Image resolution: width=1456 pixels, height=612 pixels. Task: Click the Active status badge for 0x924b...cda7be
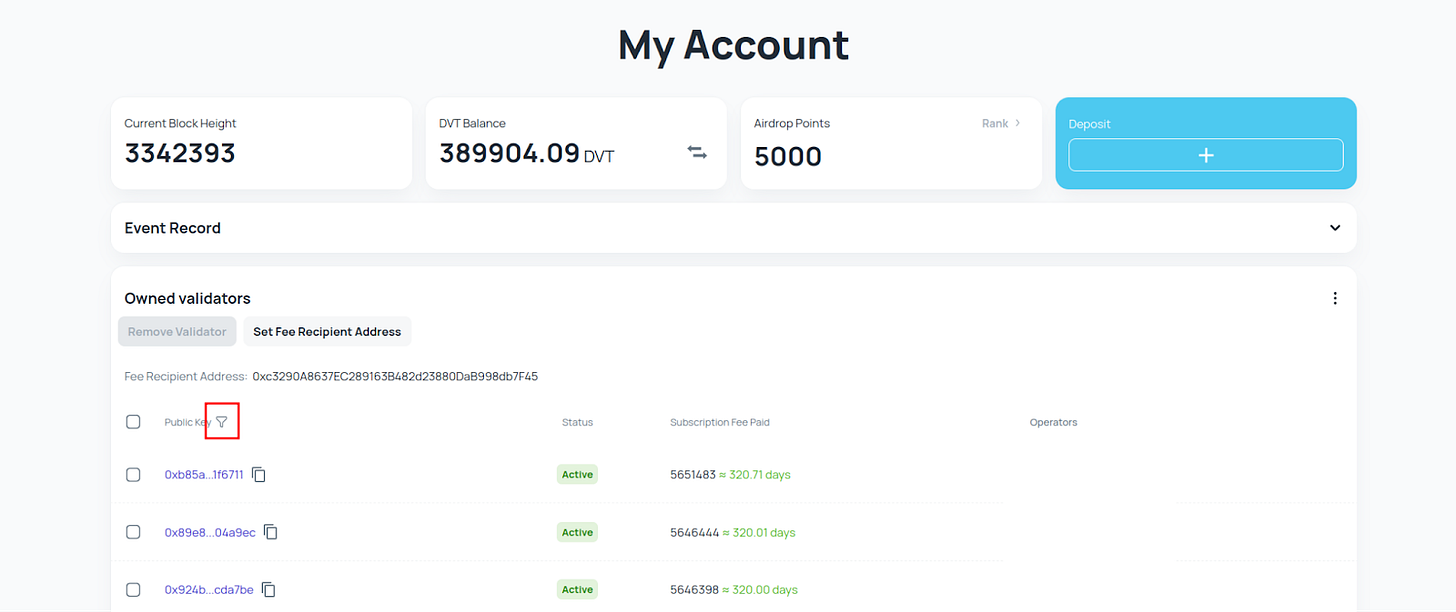coord(577,589)
